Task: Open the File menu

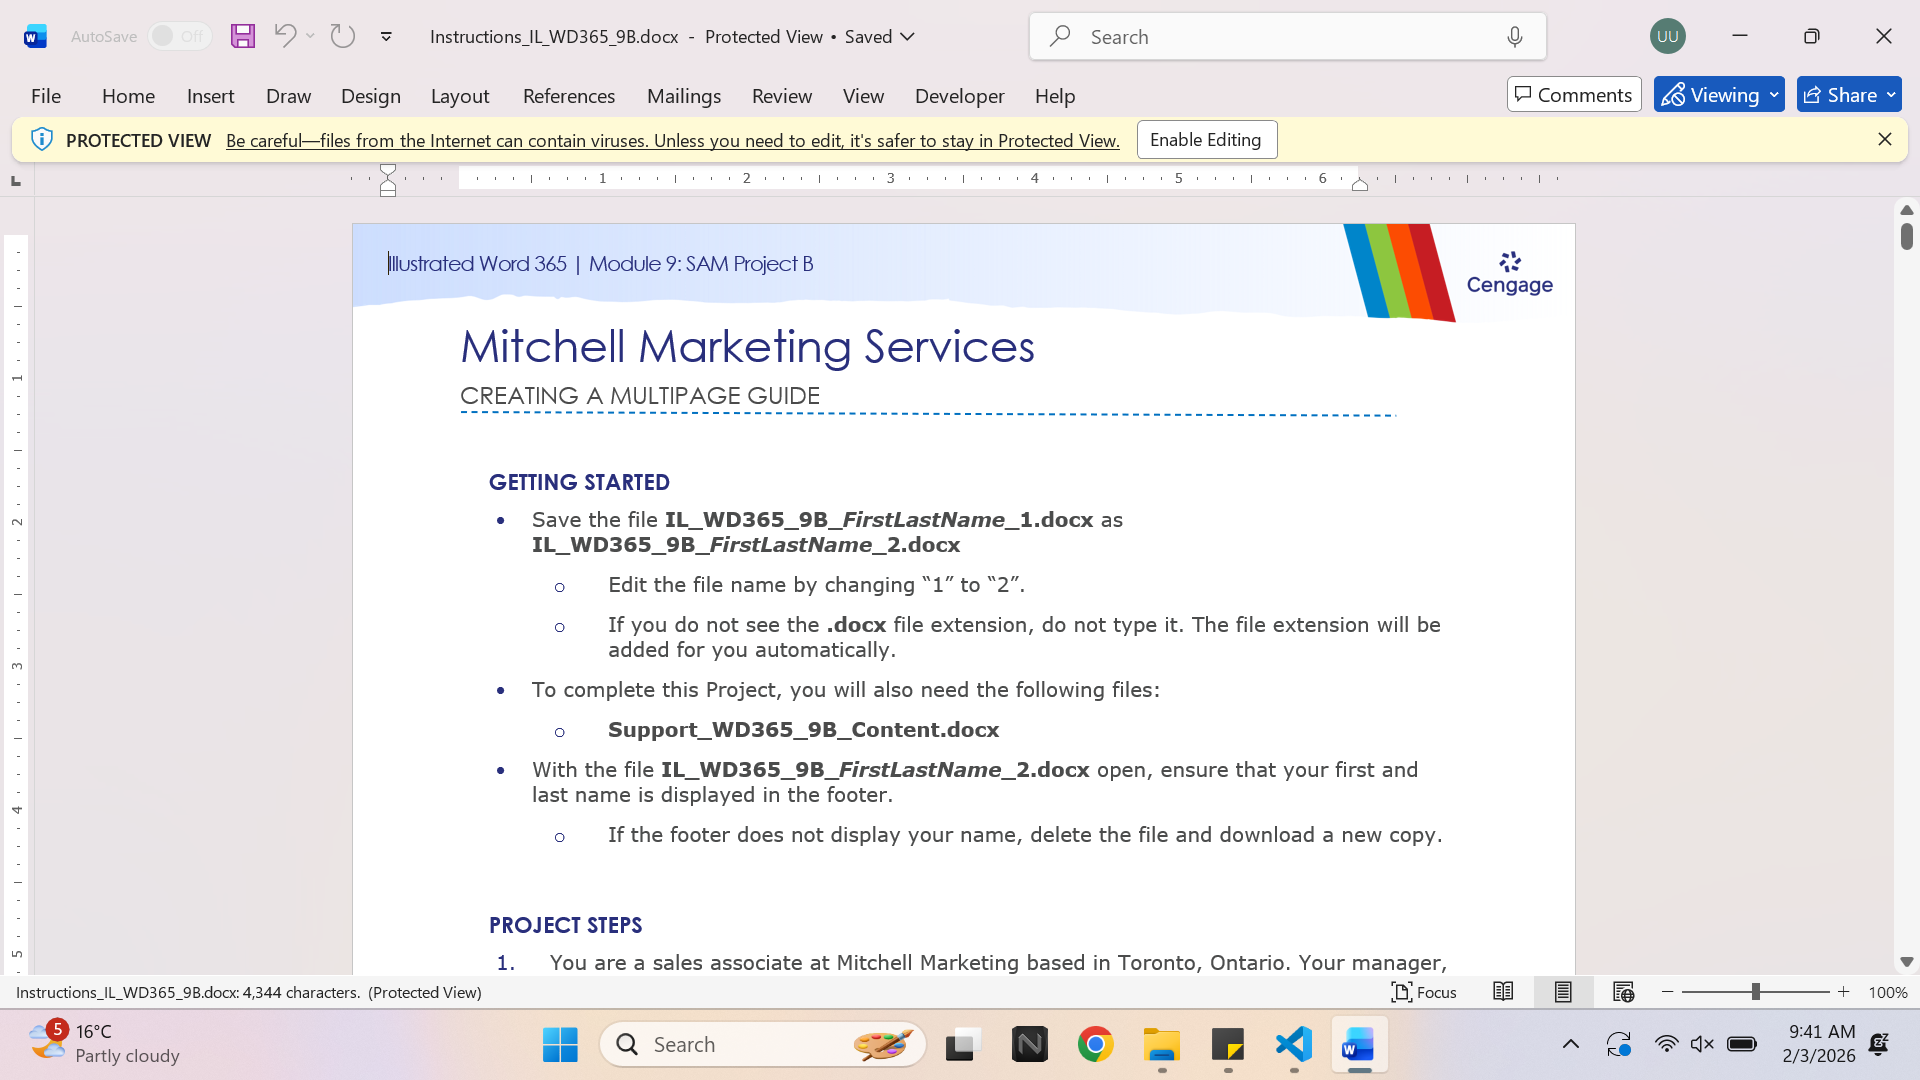Action: click(x=46, y=96)
